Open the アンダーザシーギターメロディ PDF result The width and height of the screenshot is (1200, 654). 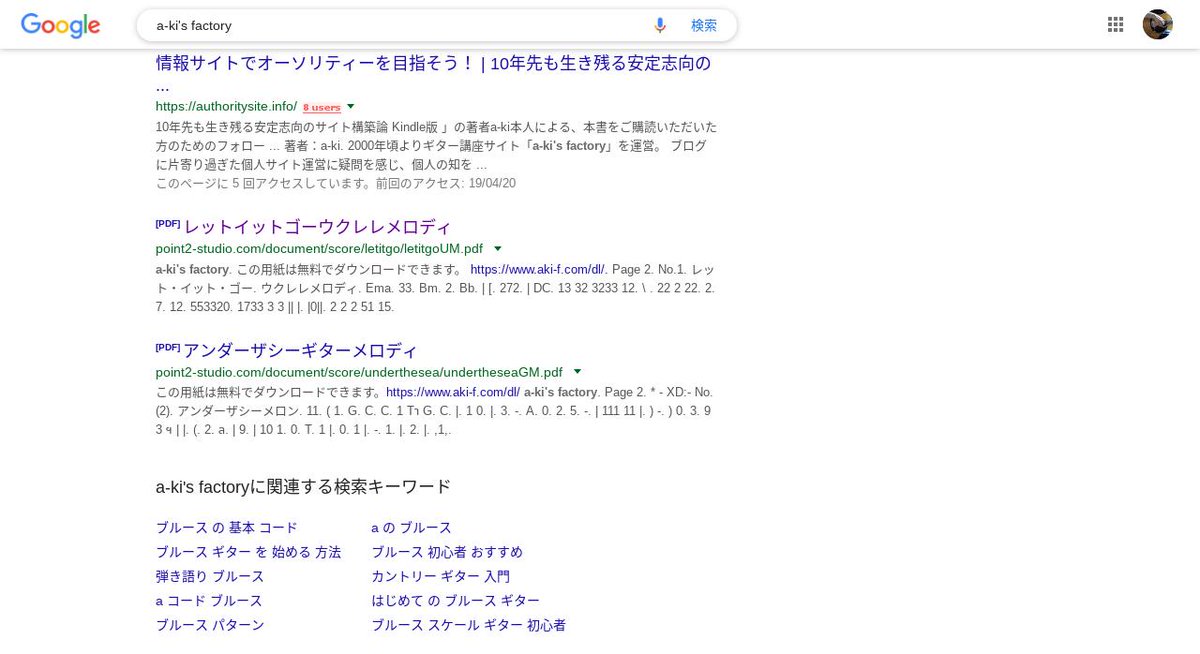pyautogui.click(x=300, y=350)
